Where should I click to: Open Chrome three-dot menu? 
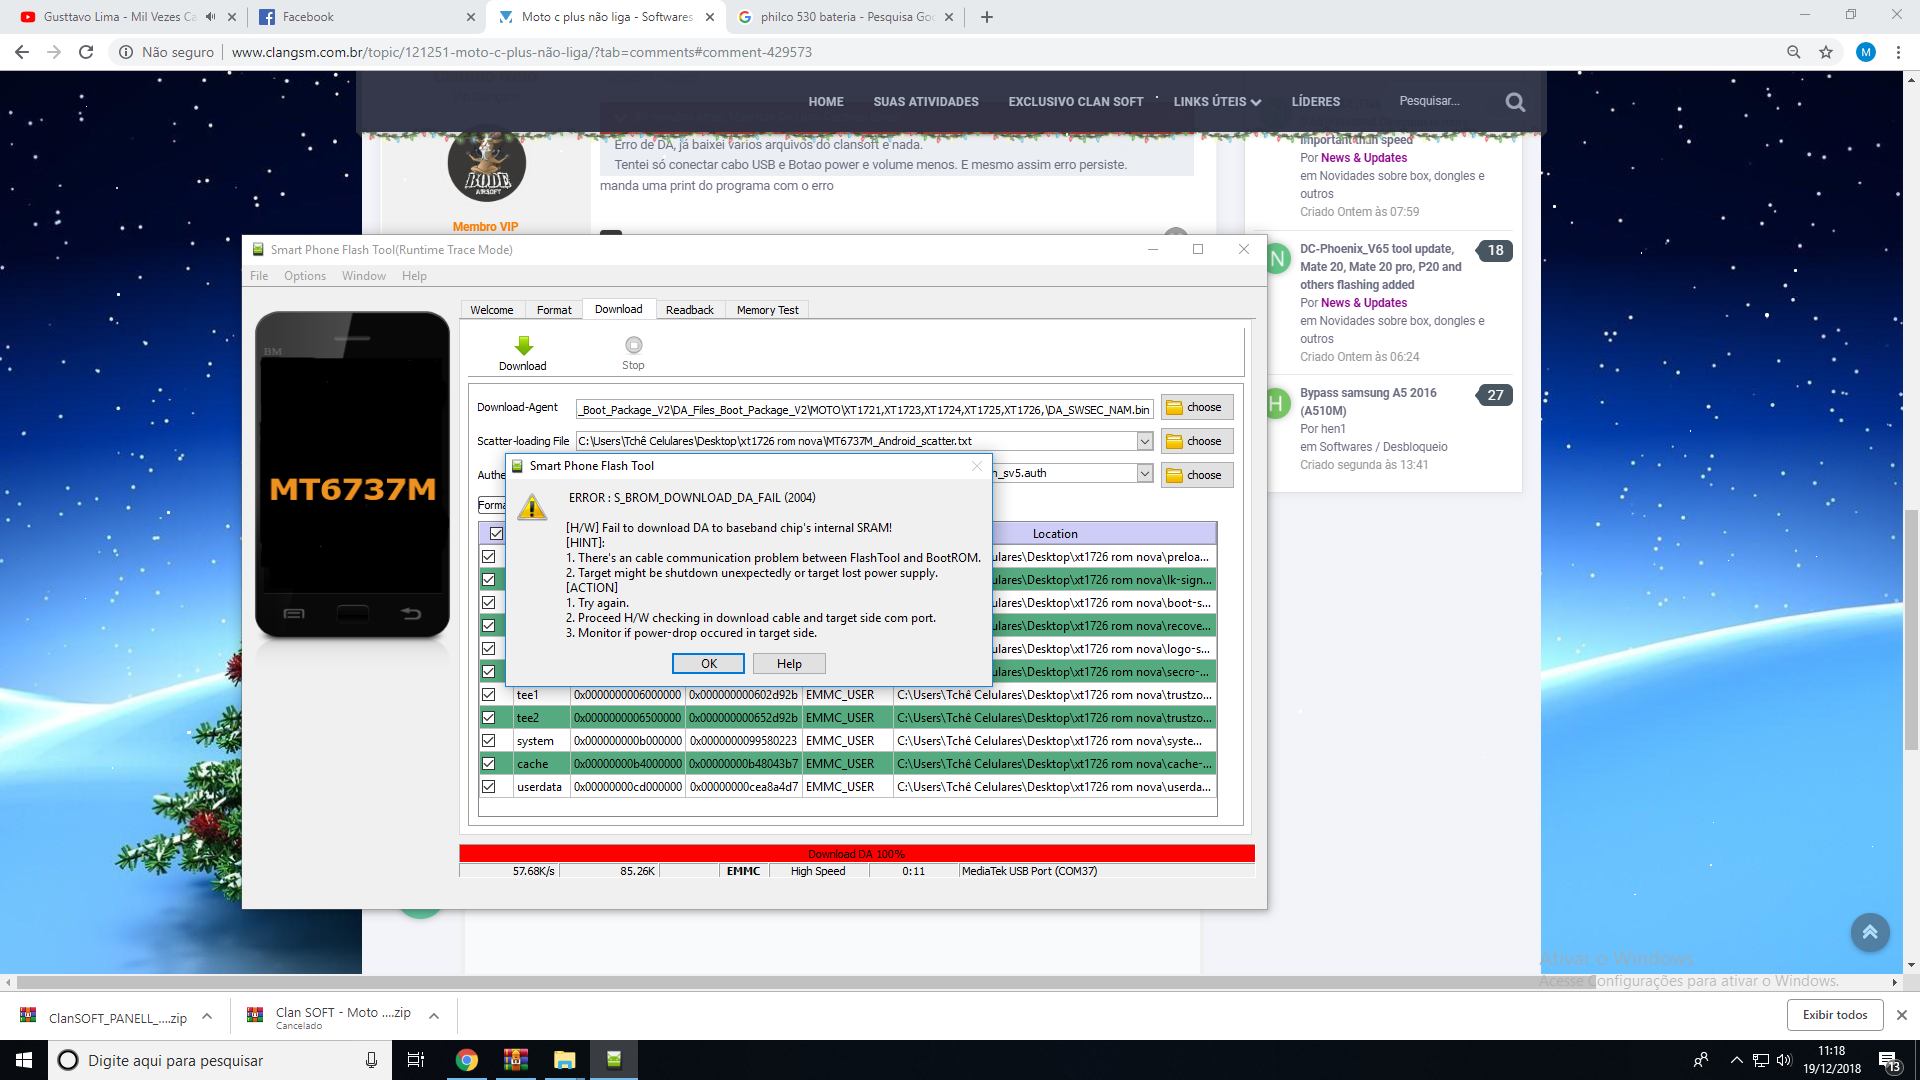[1898, 52]
